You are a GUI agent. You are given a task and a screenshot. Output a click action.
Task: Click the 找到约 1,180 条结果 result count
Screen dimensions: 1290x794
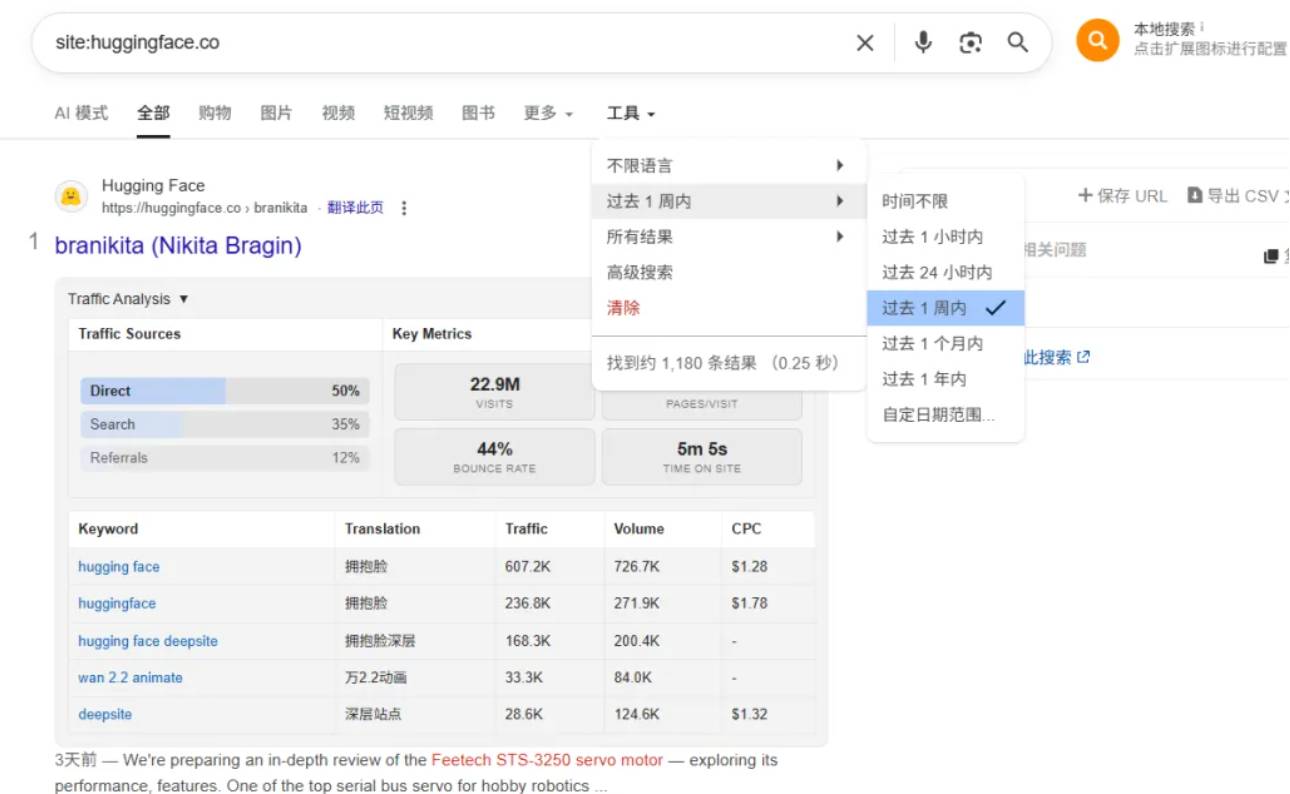(x=682, y=363)
